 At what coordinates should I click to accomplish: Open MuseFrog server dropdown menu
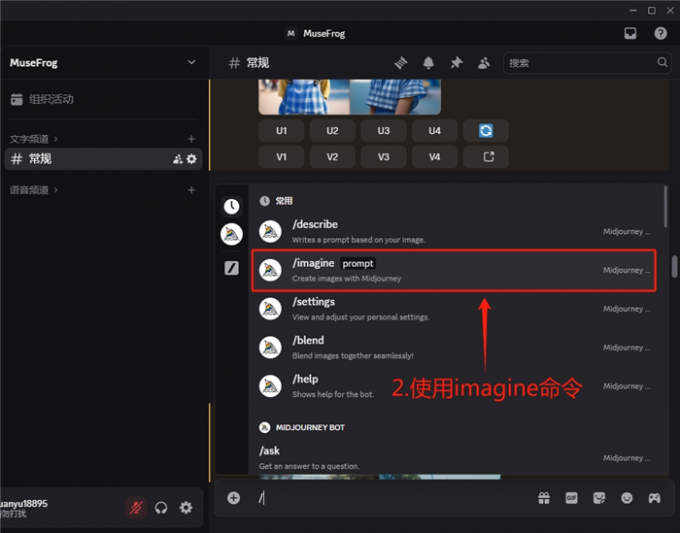191,62
